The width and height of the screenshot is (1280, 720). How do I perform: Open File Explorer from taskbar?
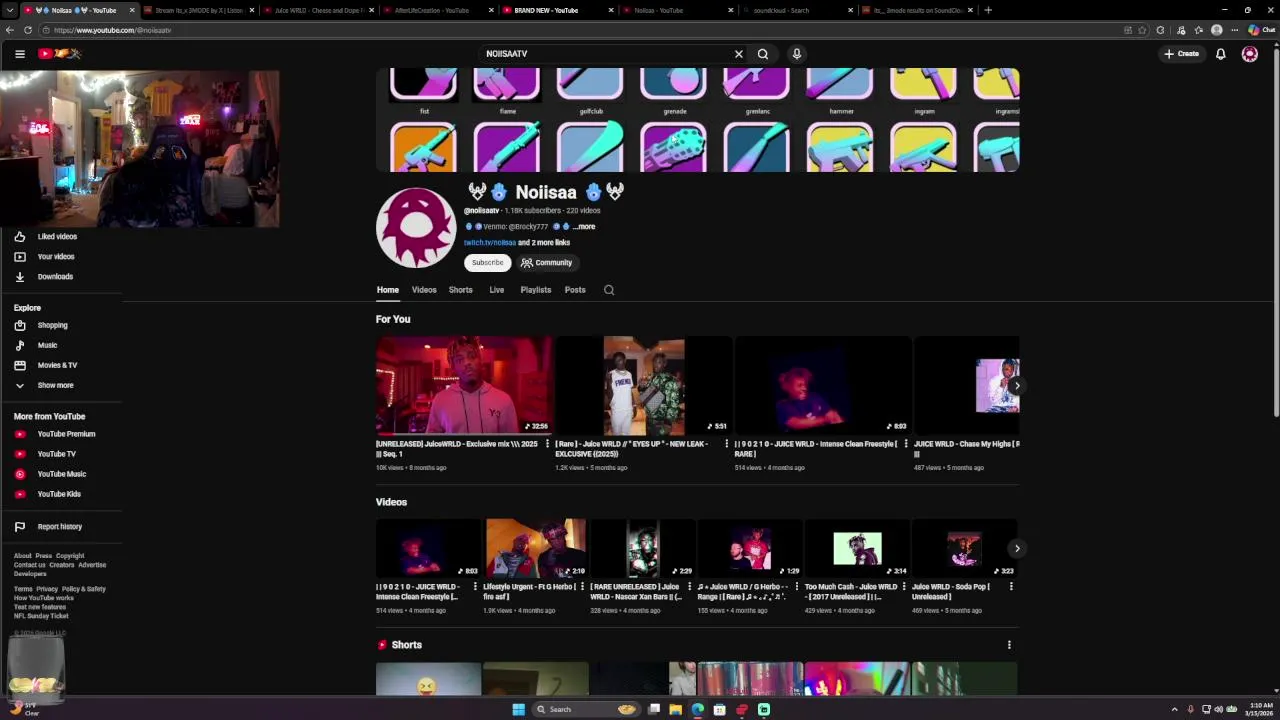click(676, 709)
